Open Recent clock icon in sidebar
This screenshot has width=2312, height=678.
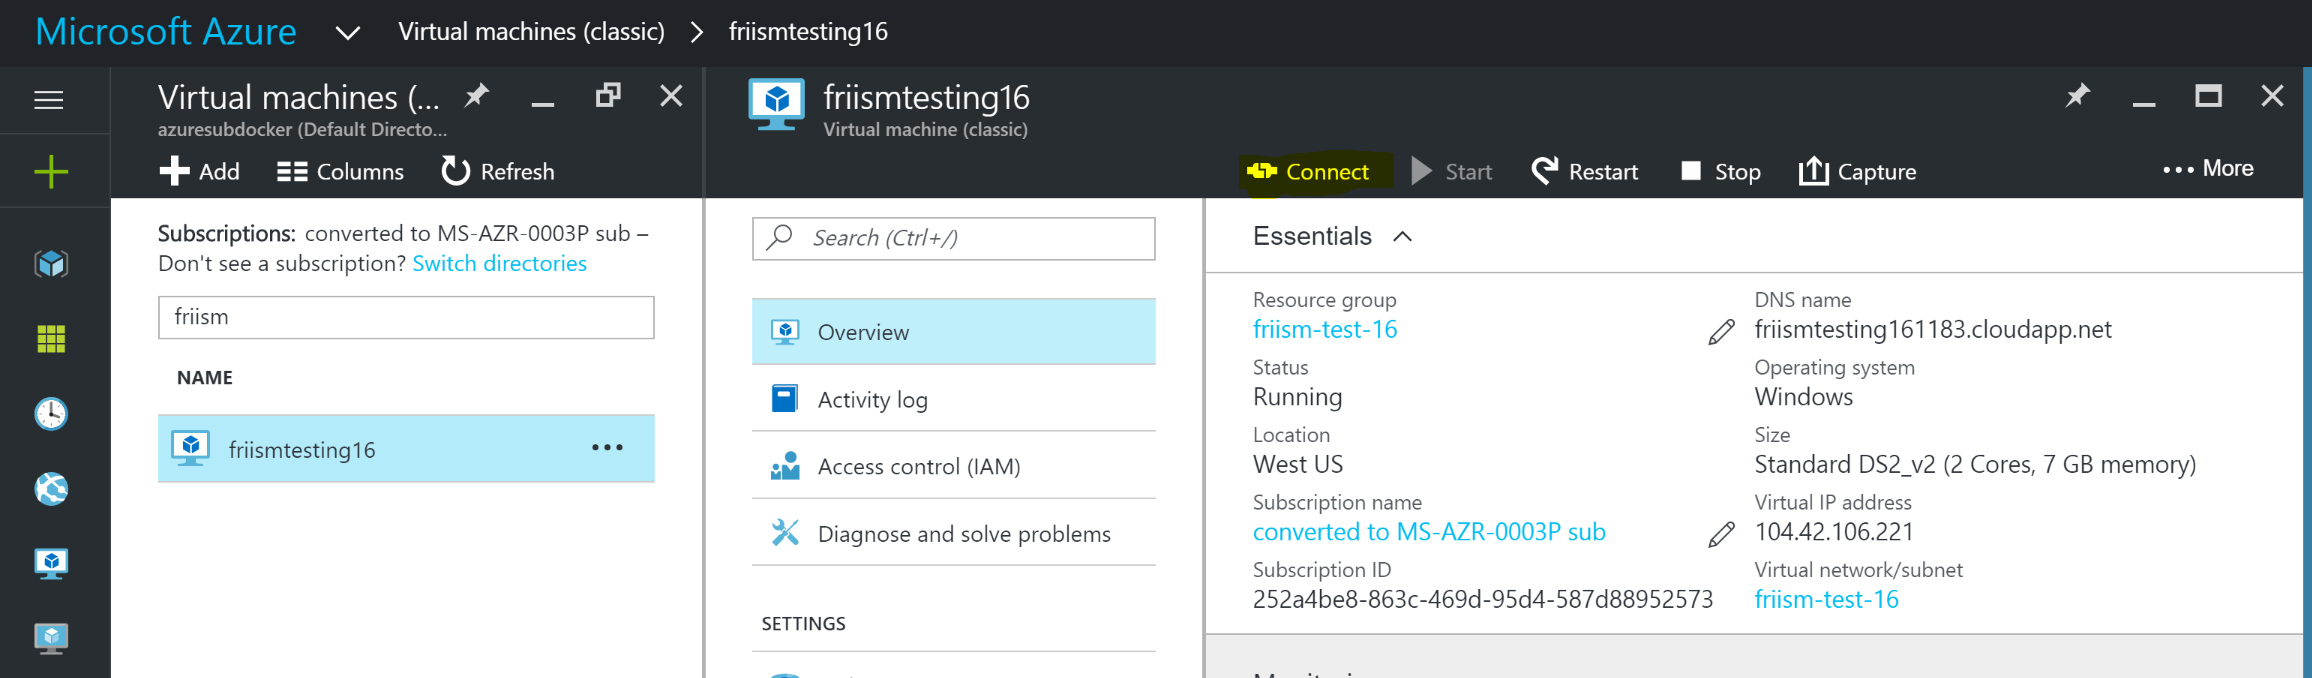point(51,413)
